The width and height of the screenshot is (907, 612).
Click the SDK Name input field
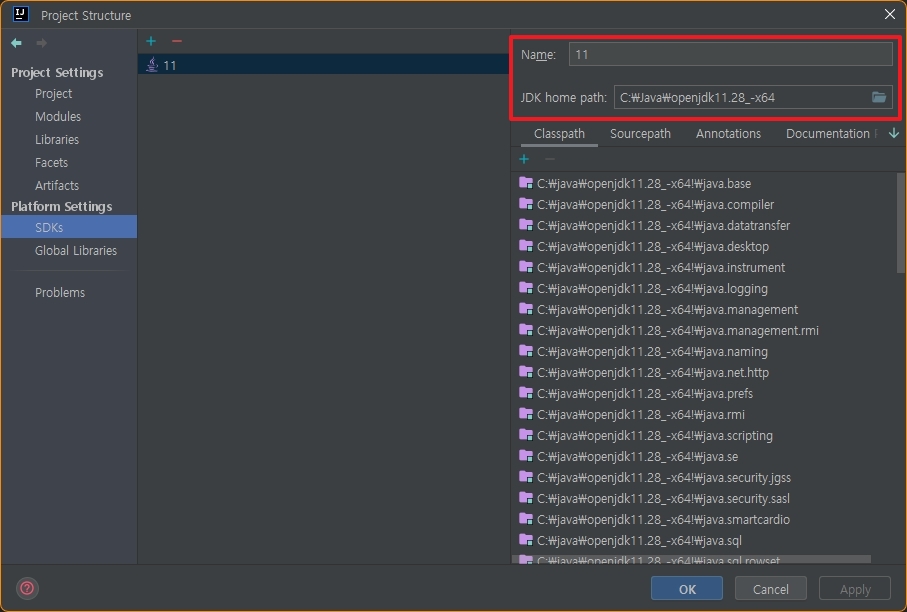[731, 54]
